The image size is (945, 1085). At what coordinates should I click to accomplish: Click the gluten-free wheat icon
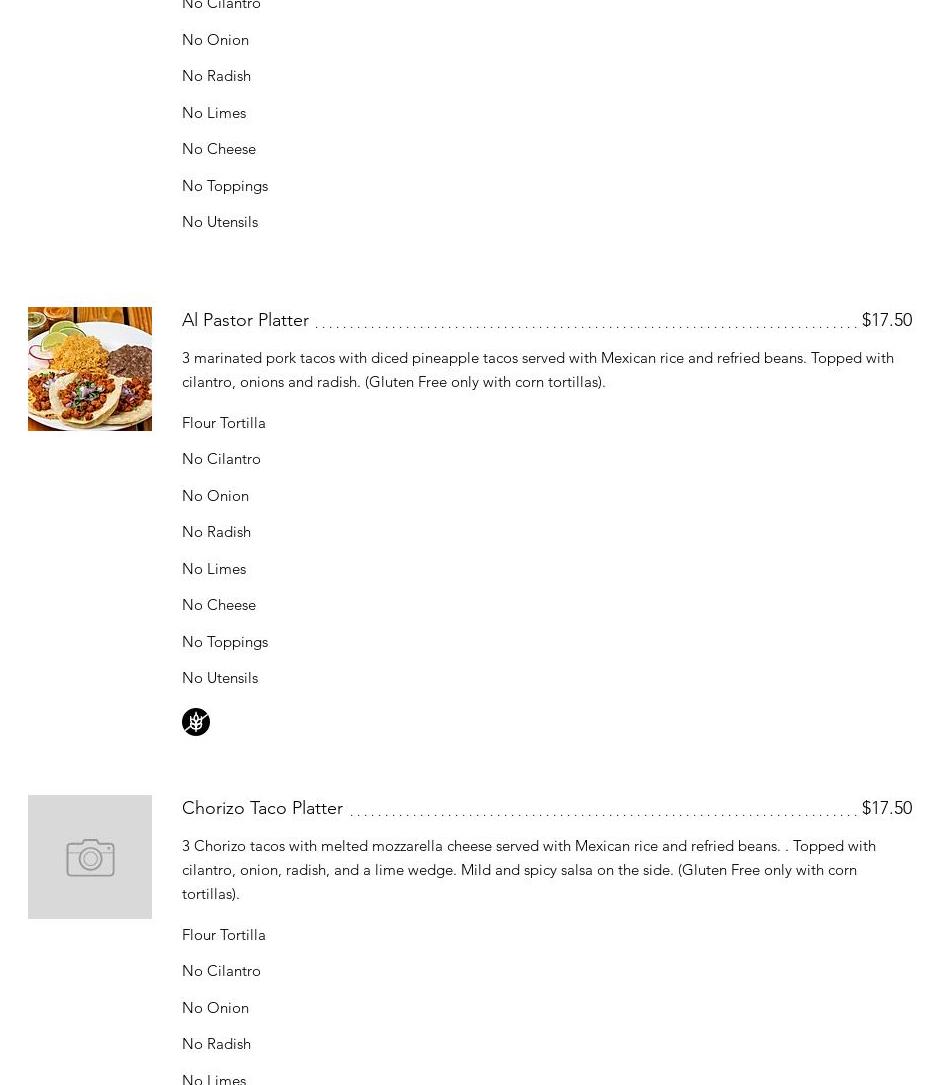click(x=196, y=722)
